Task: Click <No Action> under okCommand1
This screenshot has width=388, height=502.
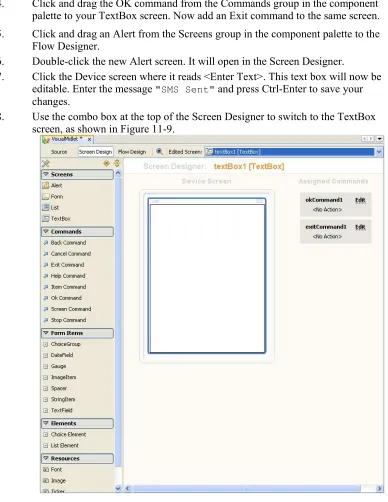Action: coord(327,210)
